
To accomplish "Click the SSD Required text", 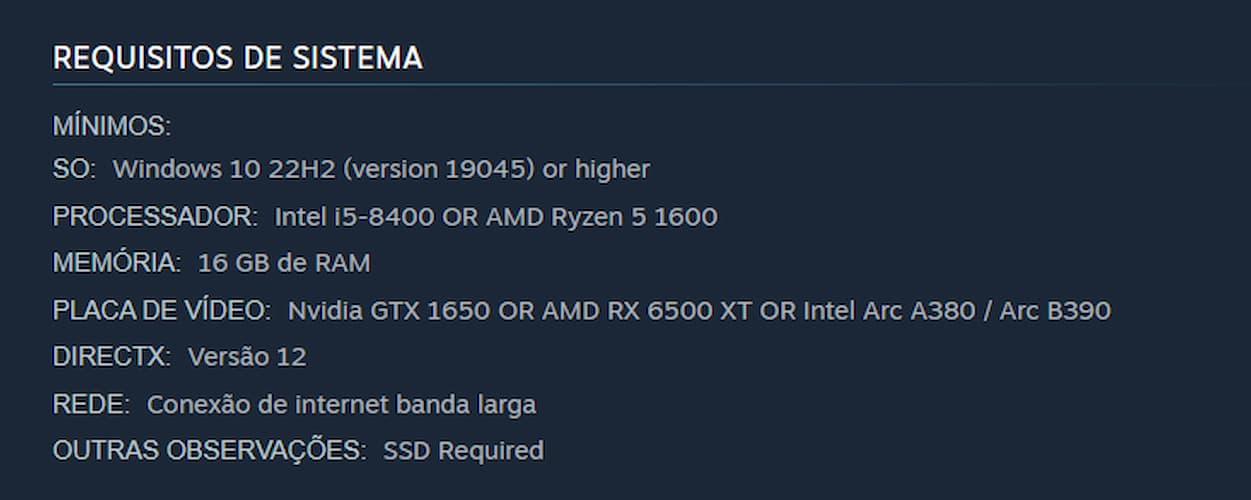I will tap(463, 451).
